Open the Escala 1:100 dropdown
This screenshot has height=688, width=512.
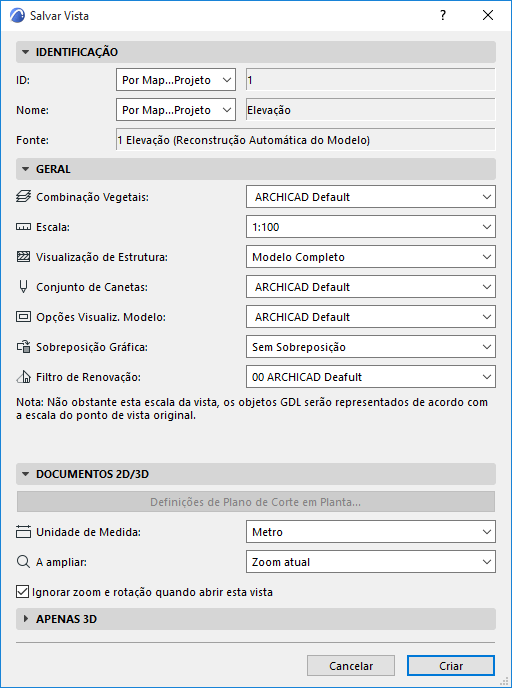click(x=371, y=227)
